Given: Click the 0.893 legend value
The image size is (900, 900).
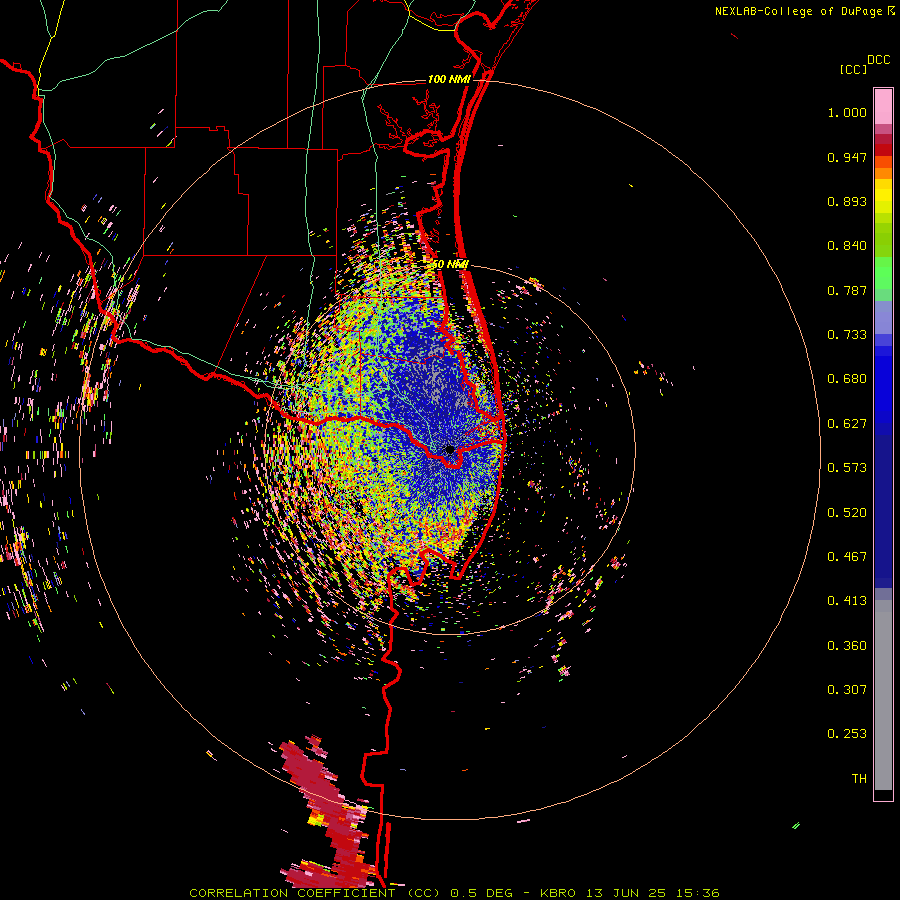Looking at the screenshot, I should (x=847, y=201).
